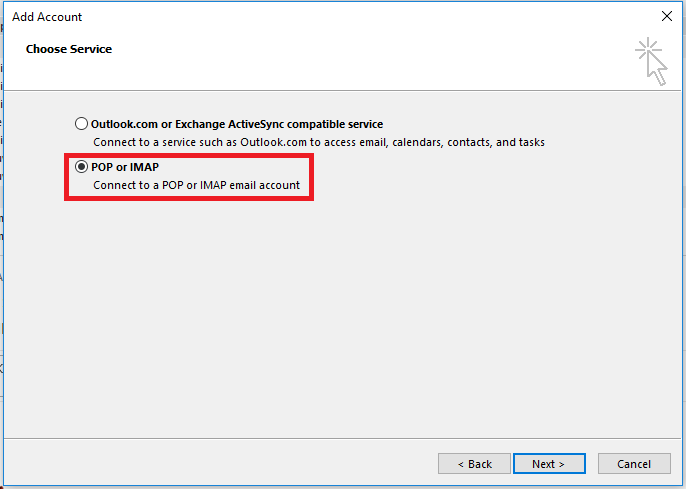Click empty gray area beside Back button
Viewport: 686px width, 489px height.
pos(250,464)
